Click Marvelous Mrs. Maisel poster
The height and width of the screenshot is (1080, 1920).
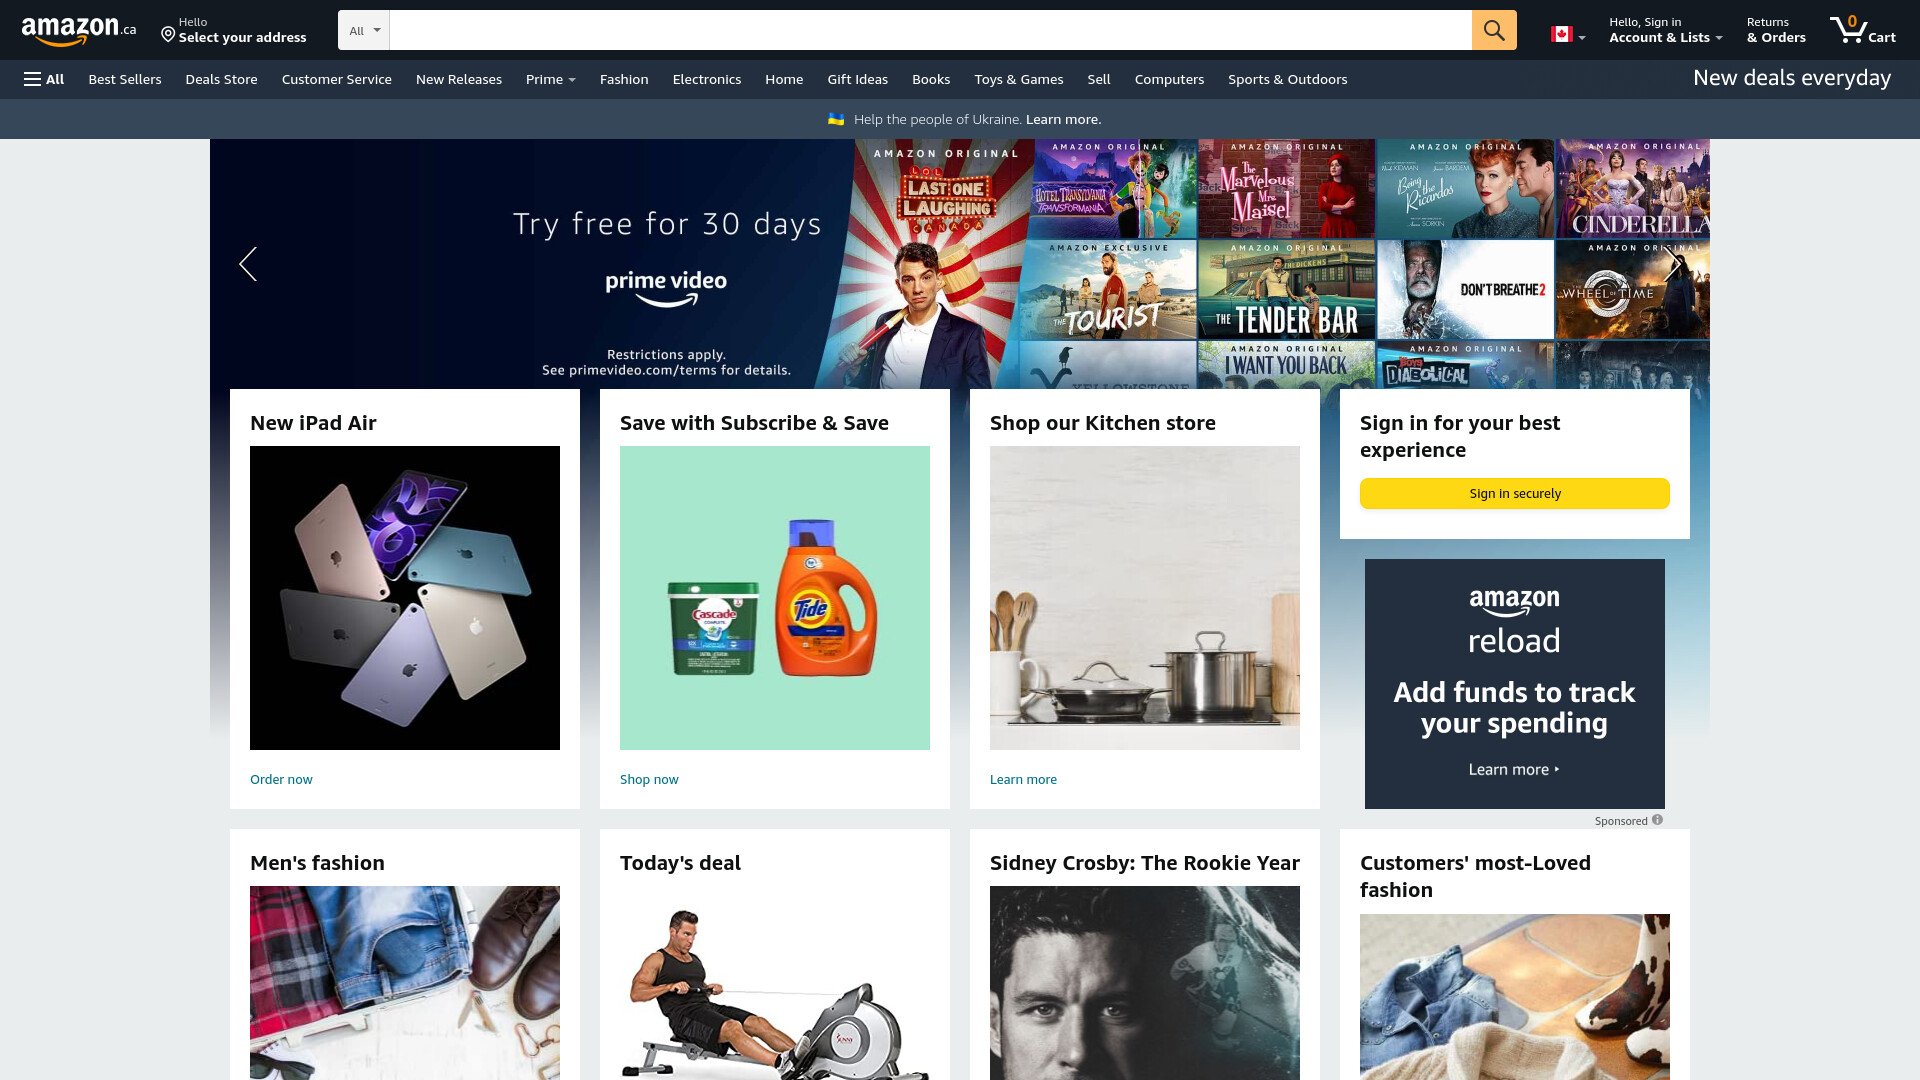[x=1287, y=188]
